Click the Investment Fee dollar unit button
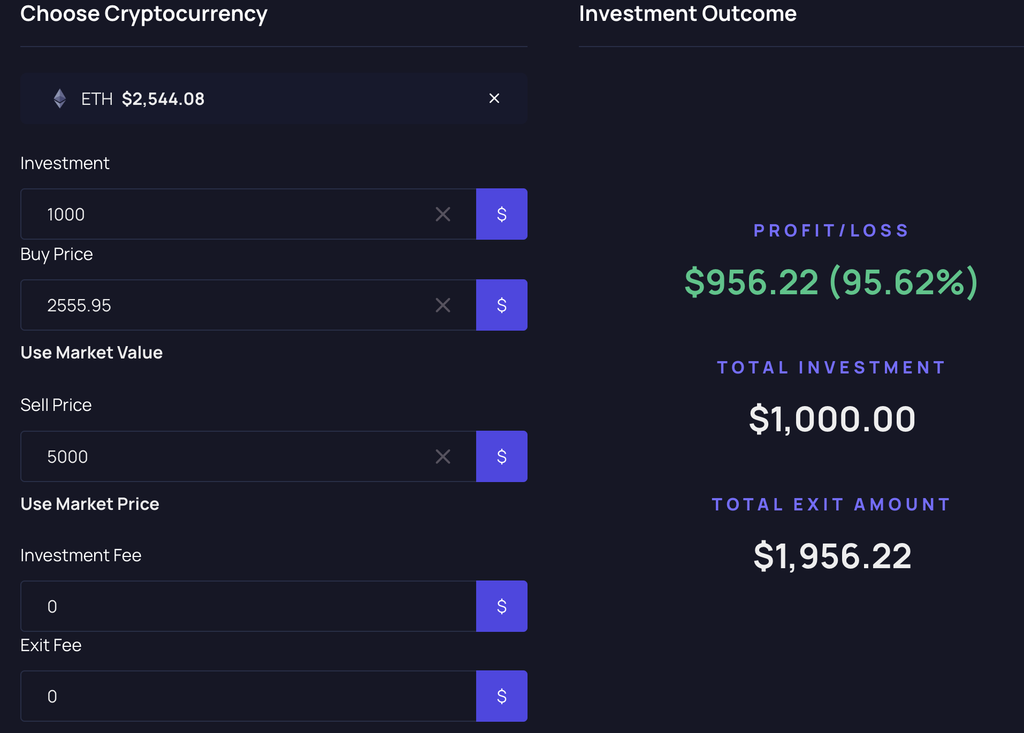Image resolution: width=1024 pixels, height=733 pixels. [x=502, y=606]
